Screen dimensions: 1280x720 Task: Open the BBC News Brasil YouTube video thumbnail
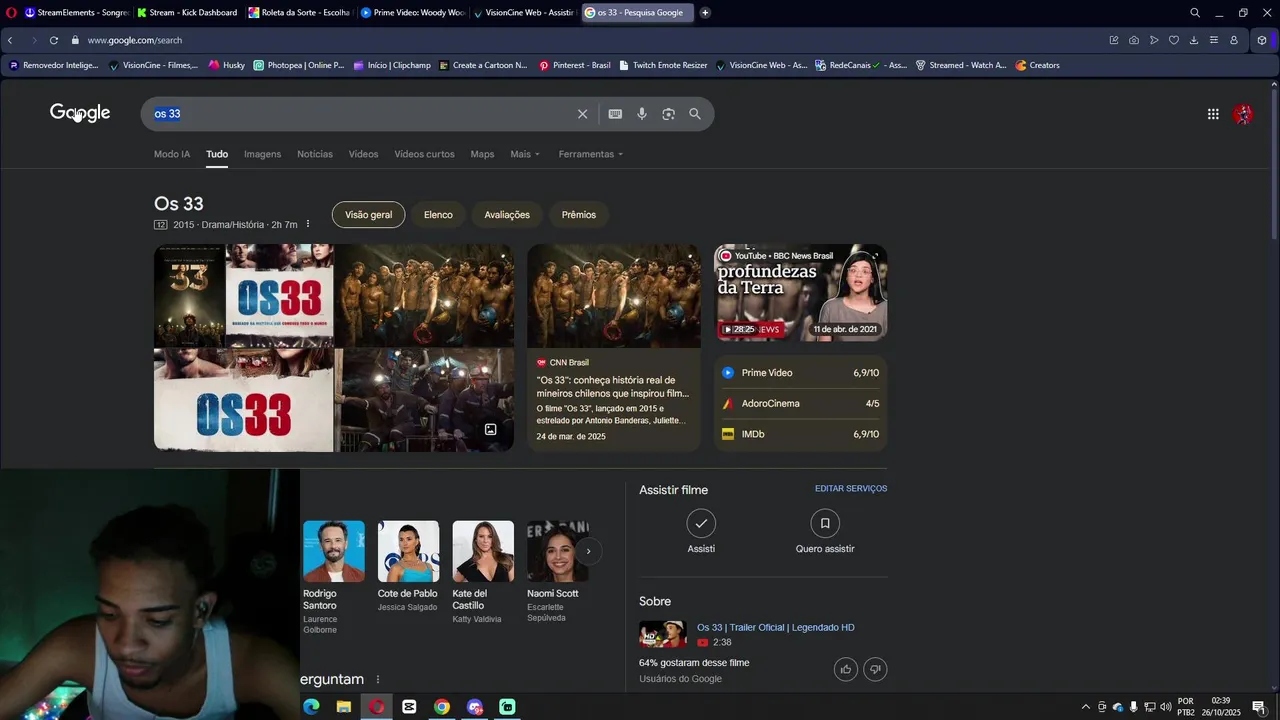coord(800,292)
